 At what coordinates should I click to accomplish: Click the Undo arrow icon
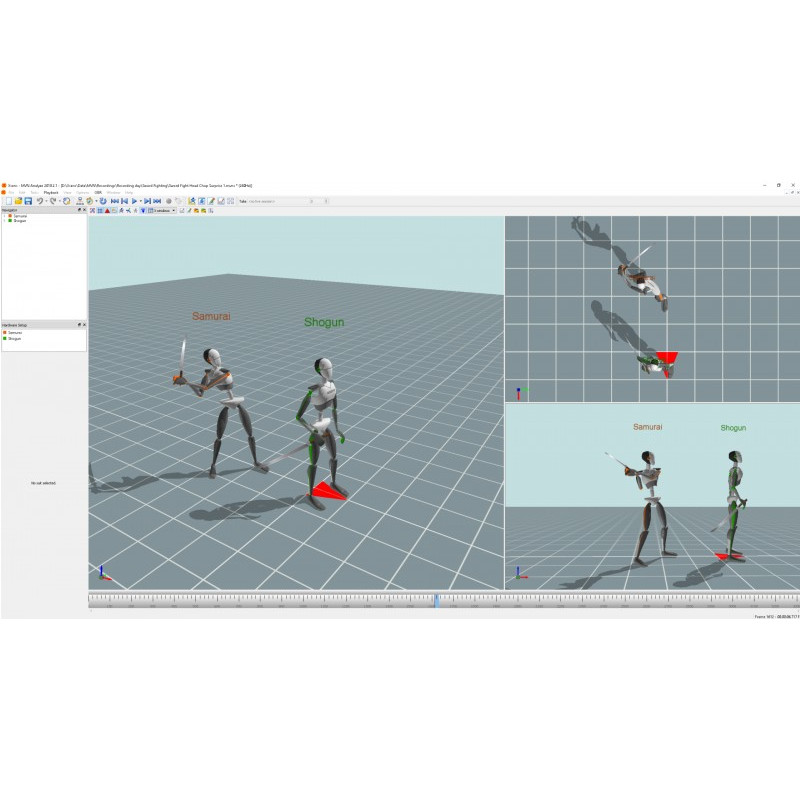(39, 201)
